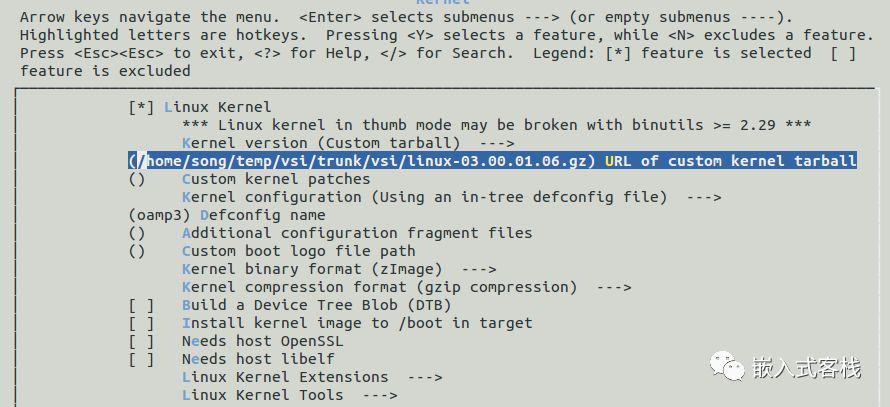Click the thumb mode binutils warning line
Viewport: 890px width, 407px height.
(497, 125)
